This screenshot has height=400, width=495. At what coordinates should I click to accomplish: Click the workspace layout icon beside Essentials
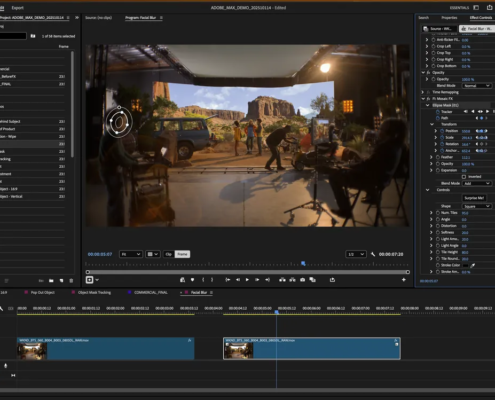point(476,7)
